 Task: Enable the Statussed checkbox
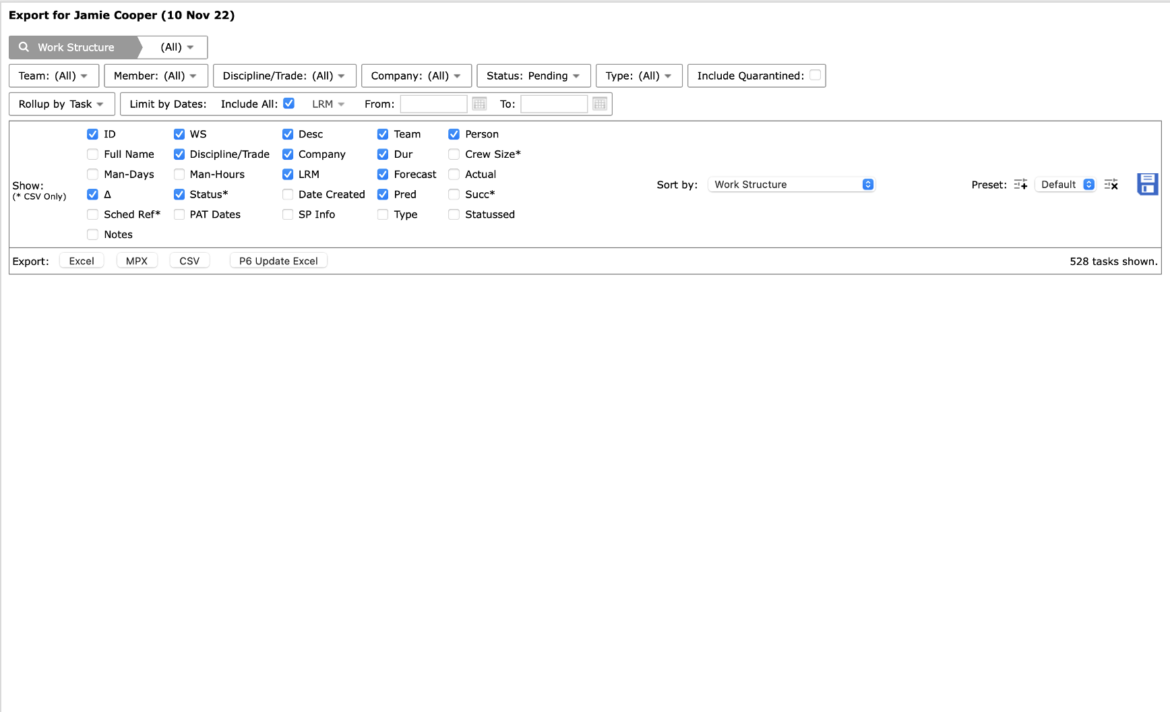click(x=454, y=214)
